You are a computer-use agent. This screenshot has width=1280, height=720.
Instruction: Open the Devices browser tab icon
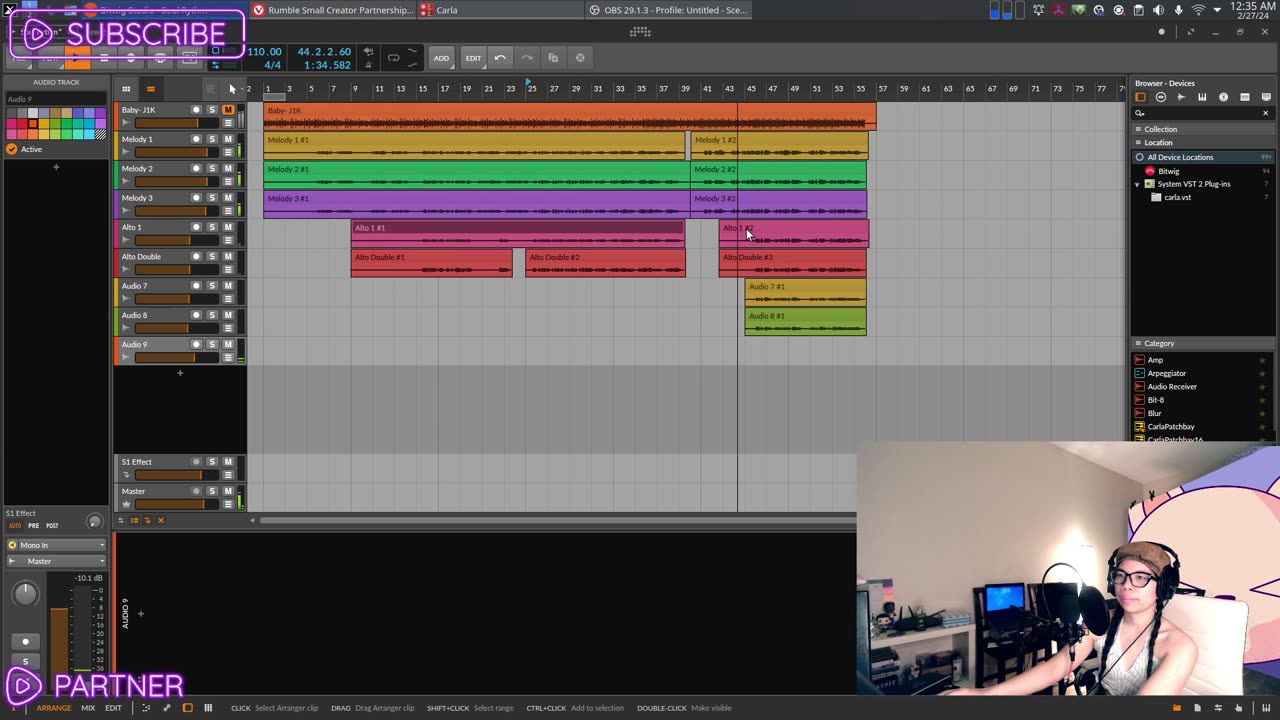(x=1140, y=97)
